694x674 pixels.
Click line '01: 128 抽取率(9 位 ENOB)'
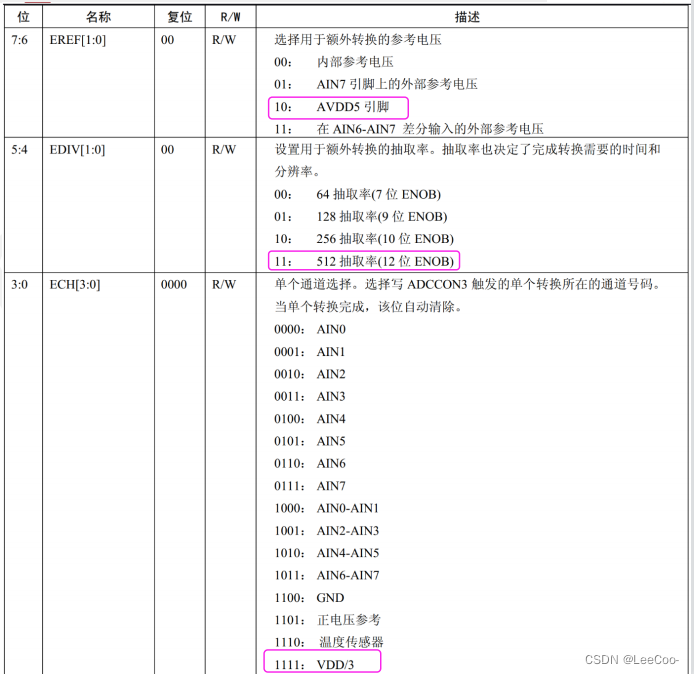pyautogui.click(x=361, y=216)
